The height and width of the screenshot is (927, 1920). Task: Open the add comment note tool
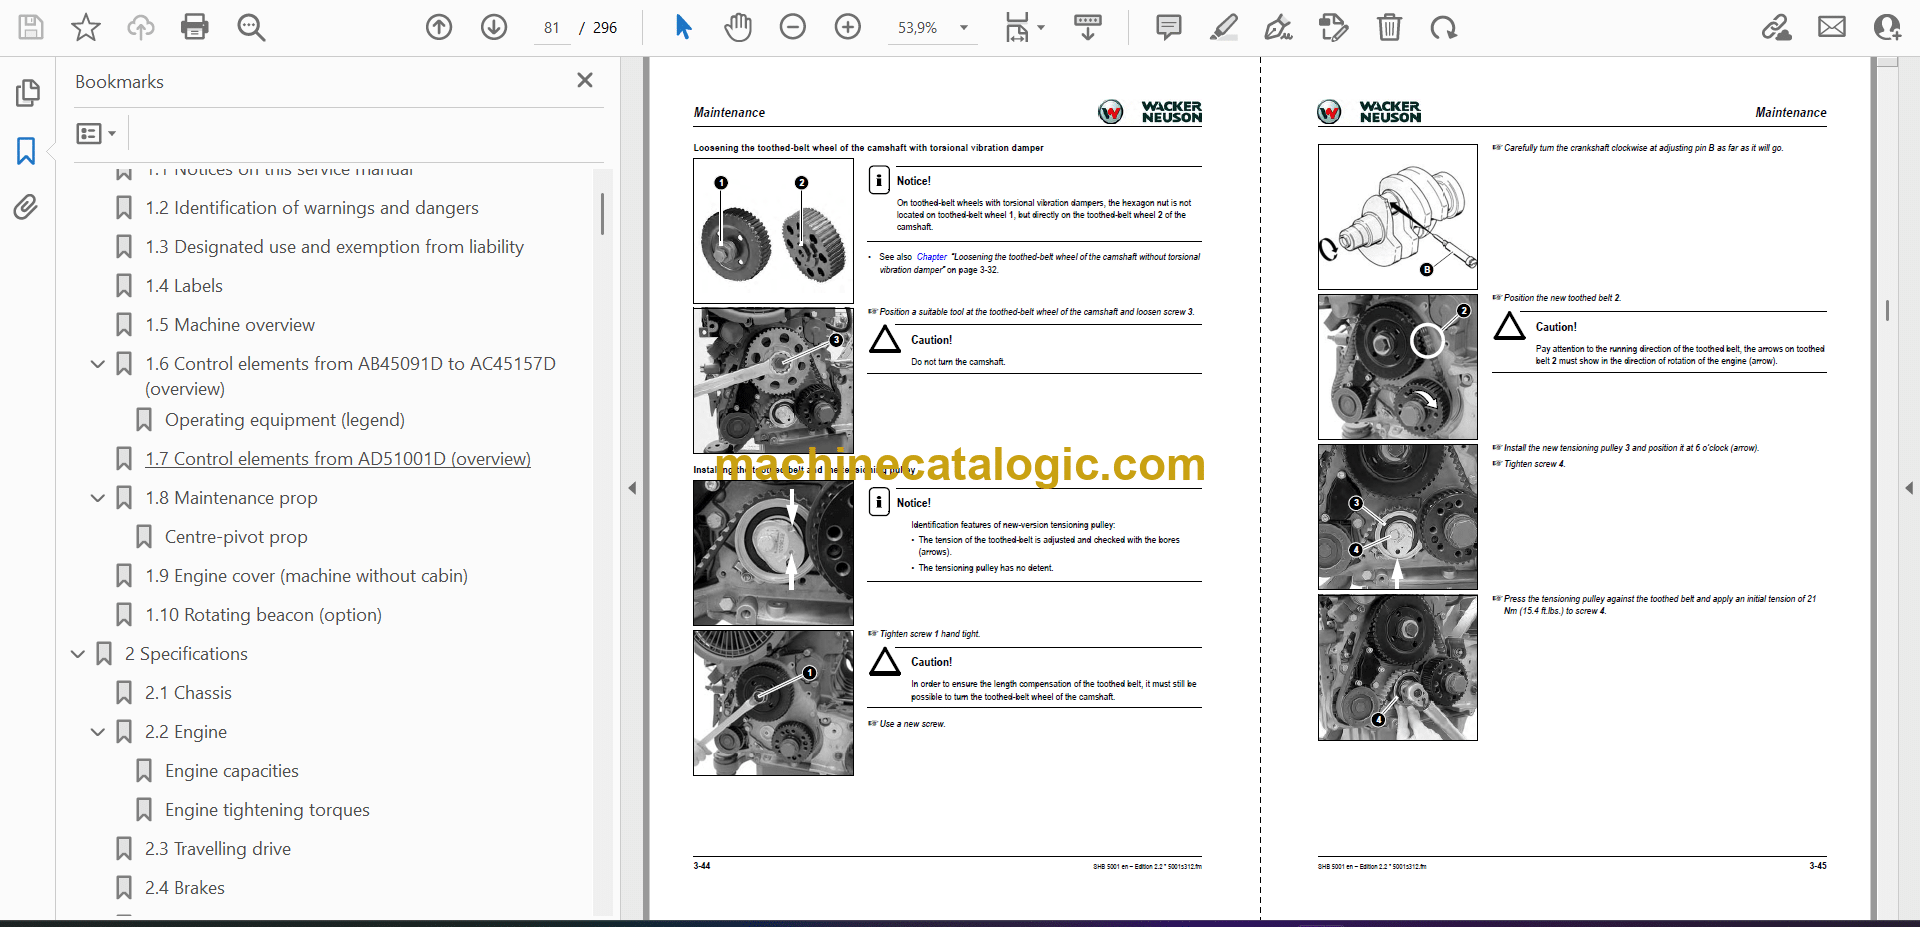pos(1168,27)
